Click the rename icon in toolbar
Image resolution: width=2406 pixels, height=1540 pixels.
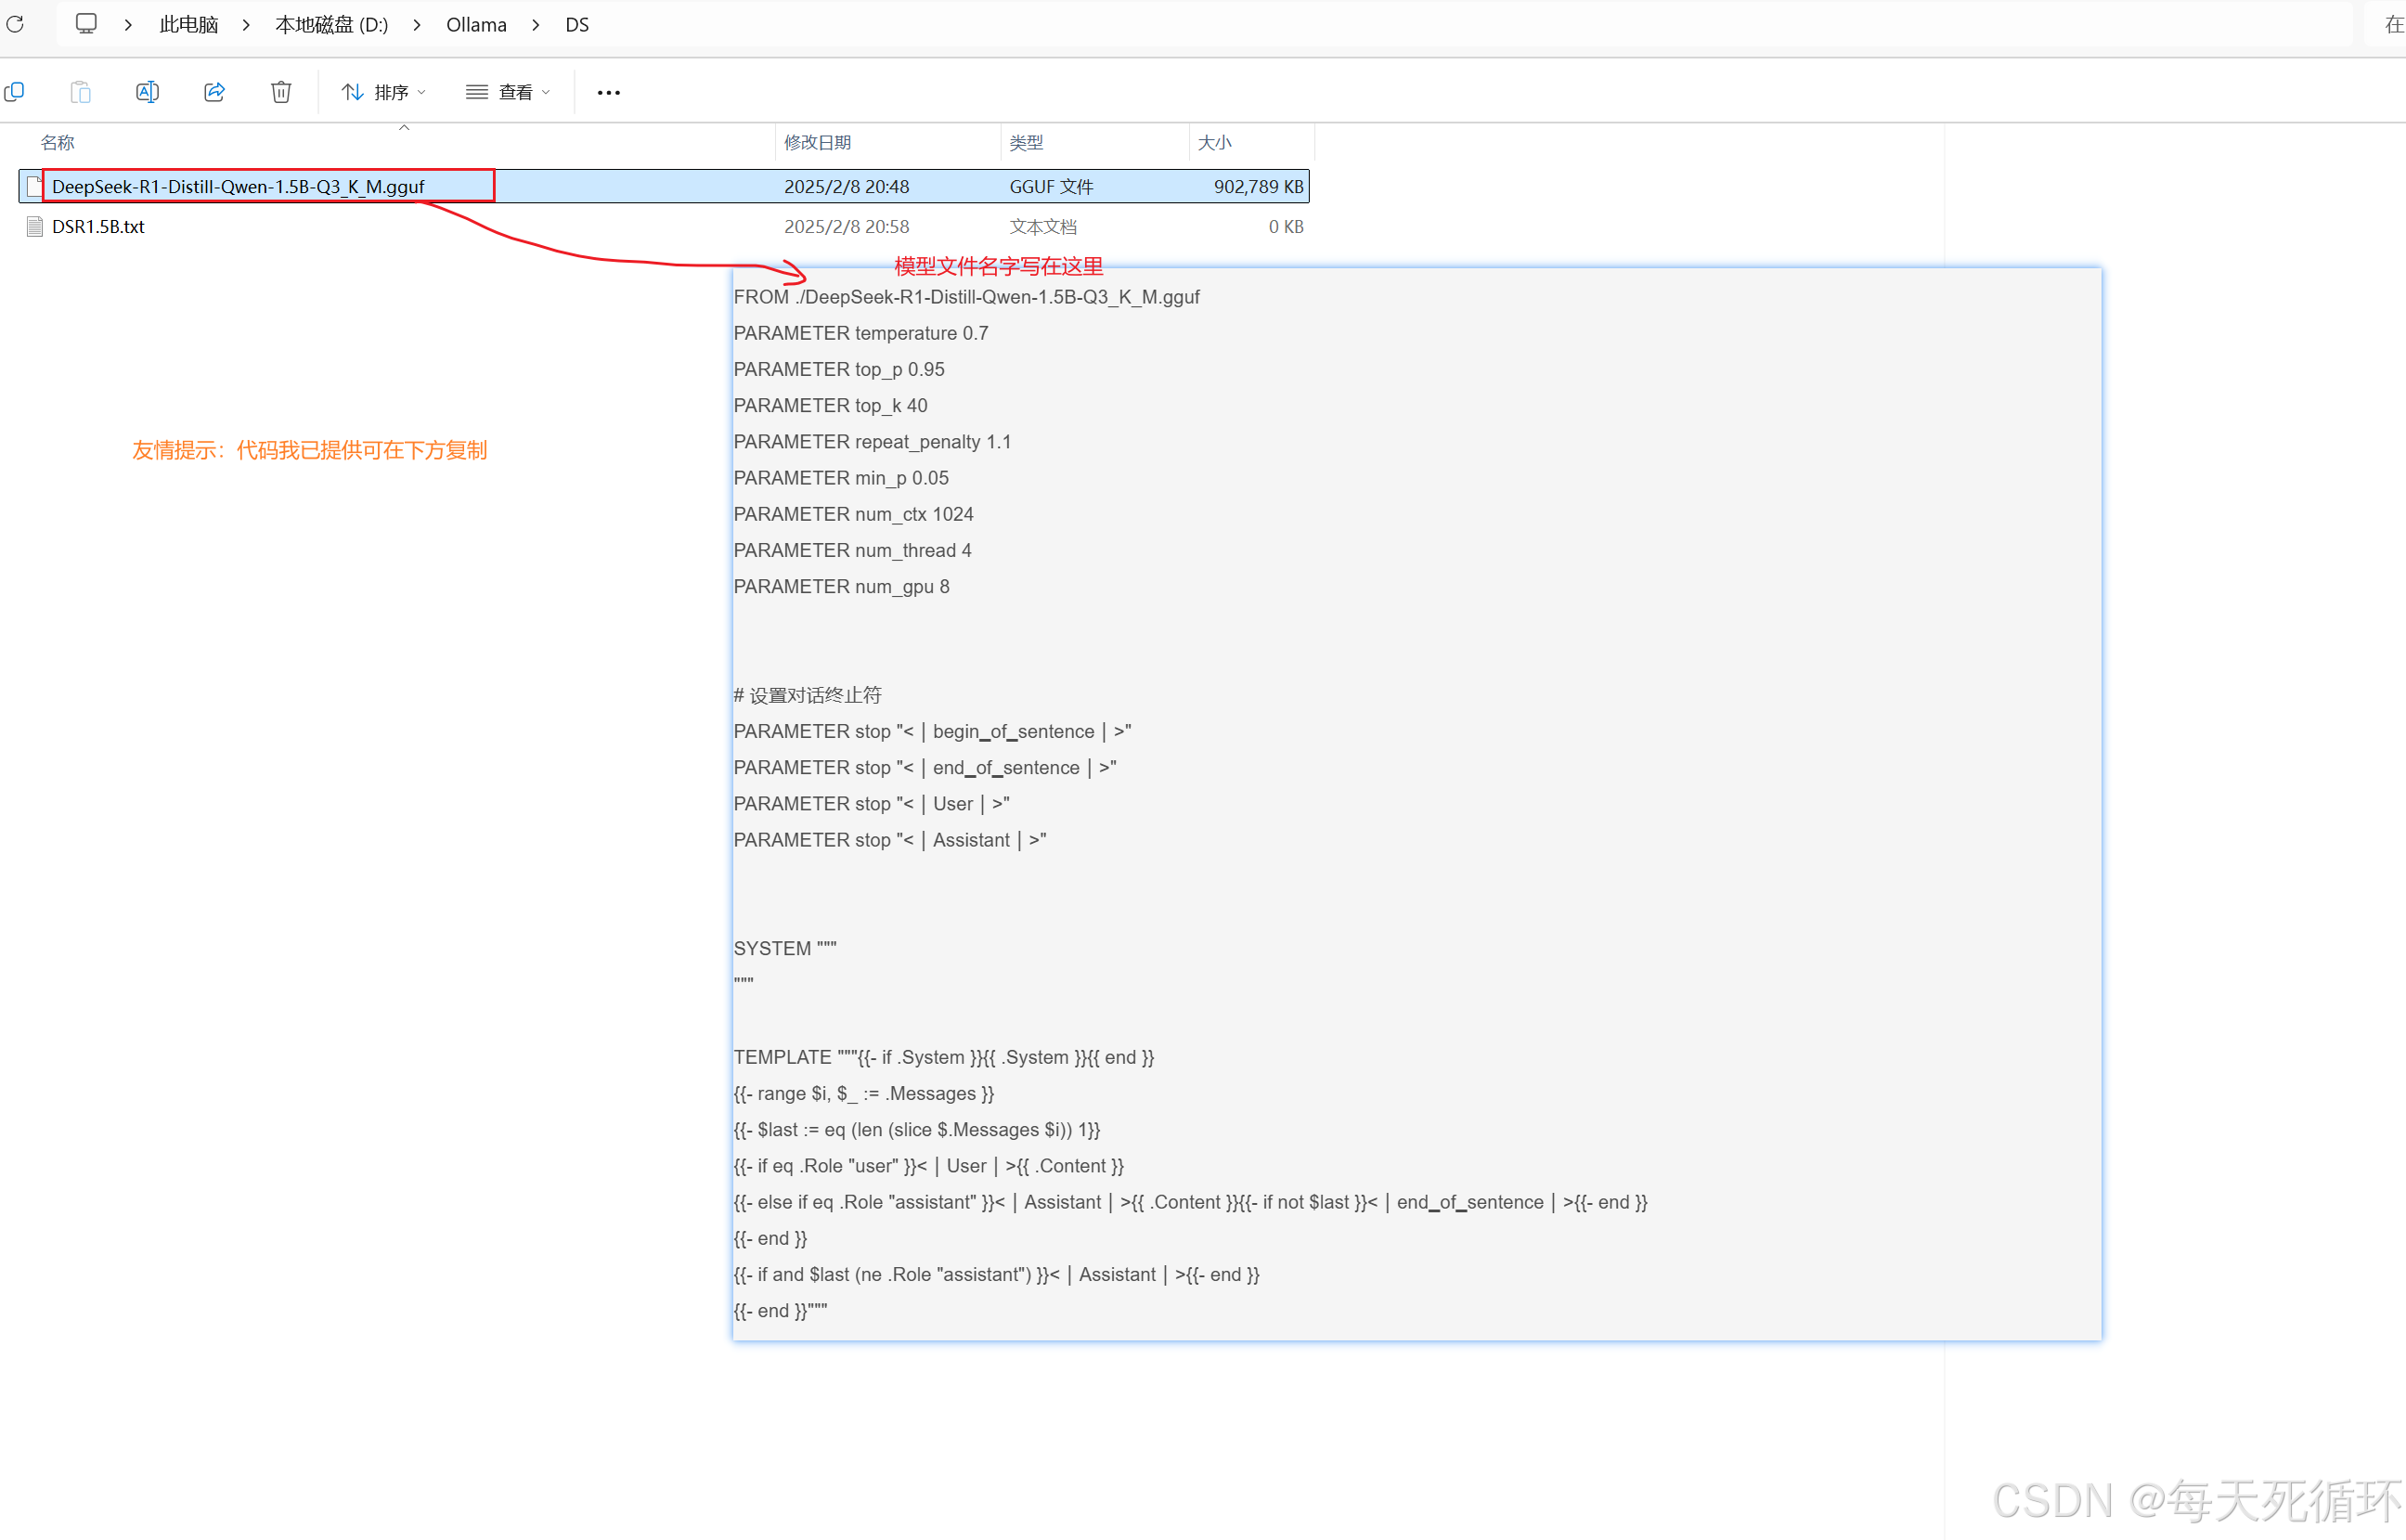147,92
